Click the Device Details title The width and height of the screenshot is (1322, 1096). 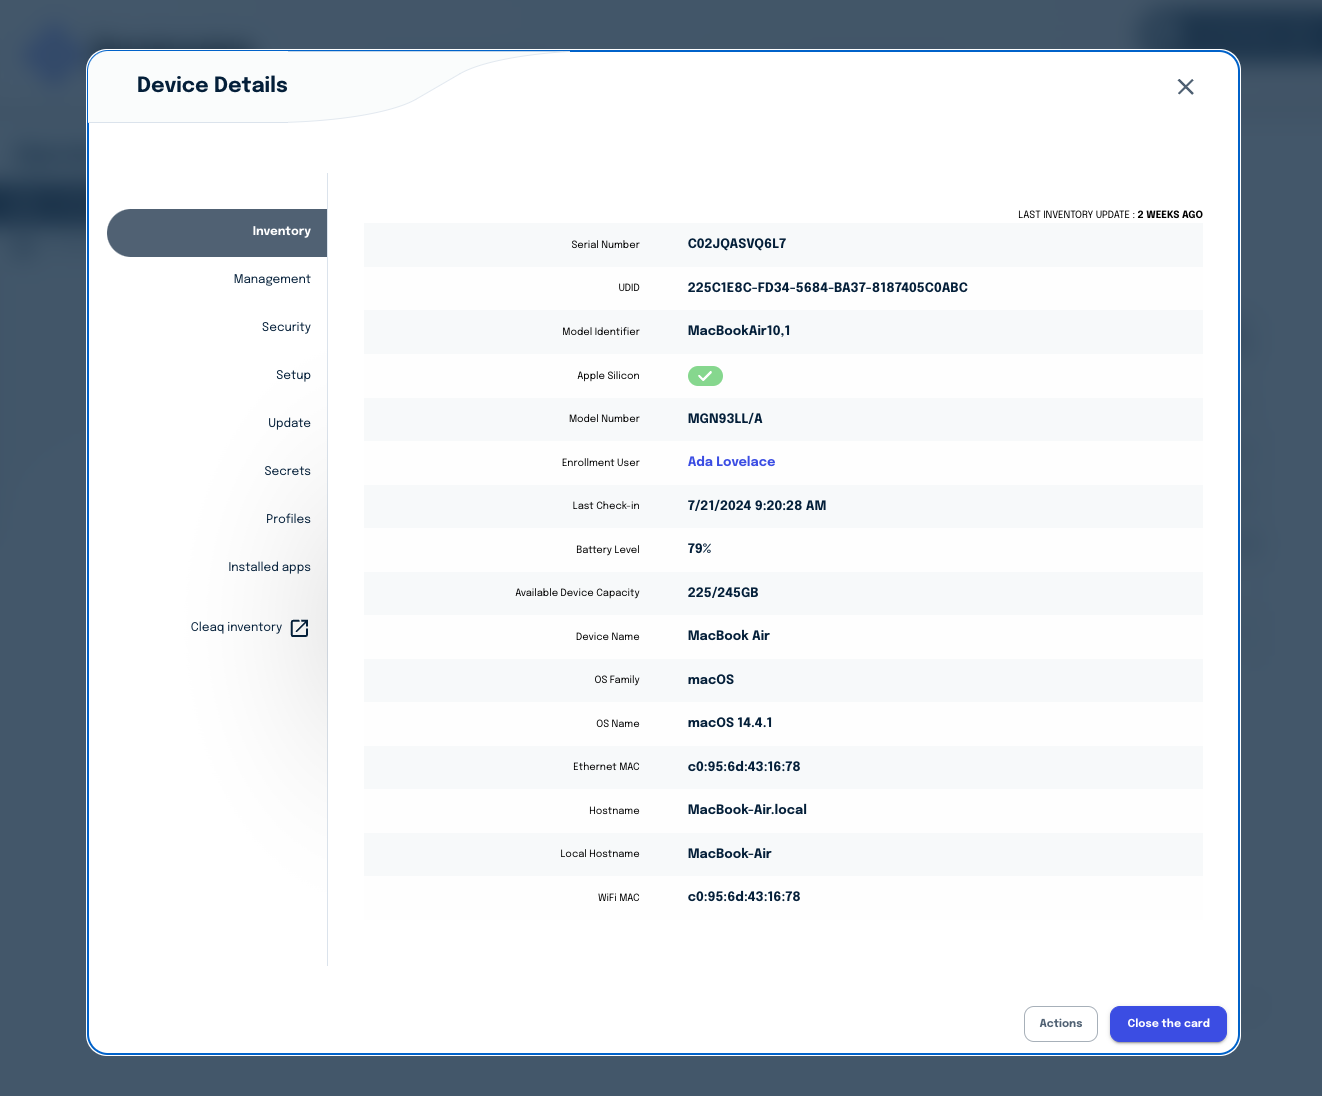coord(212,85)
